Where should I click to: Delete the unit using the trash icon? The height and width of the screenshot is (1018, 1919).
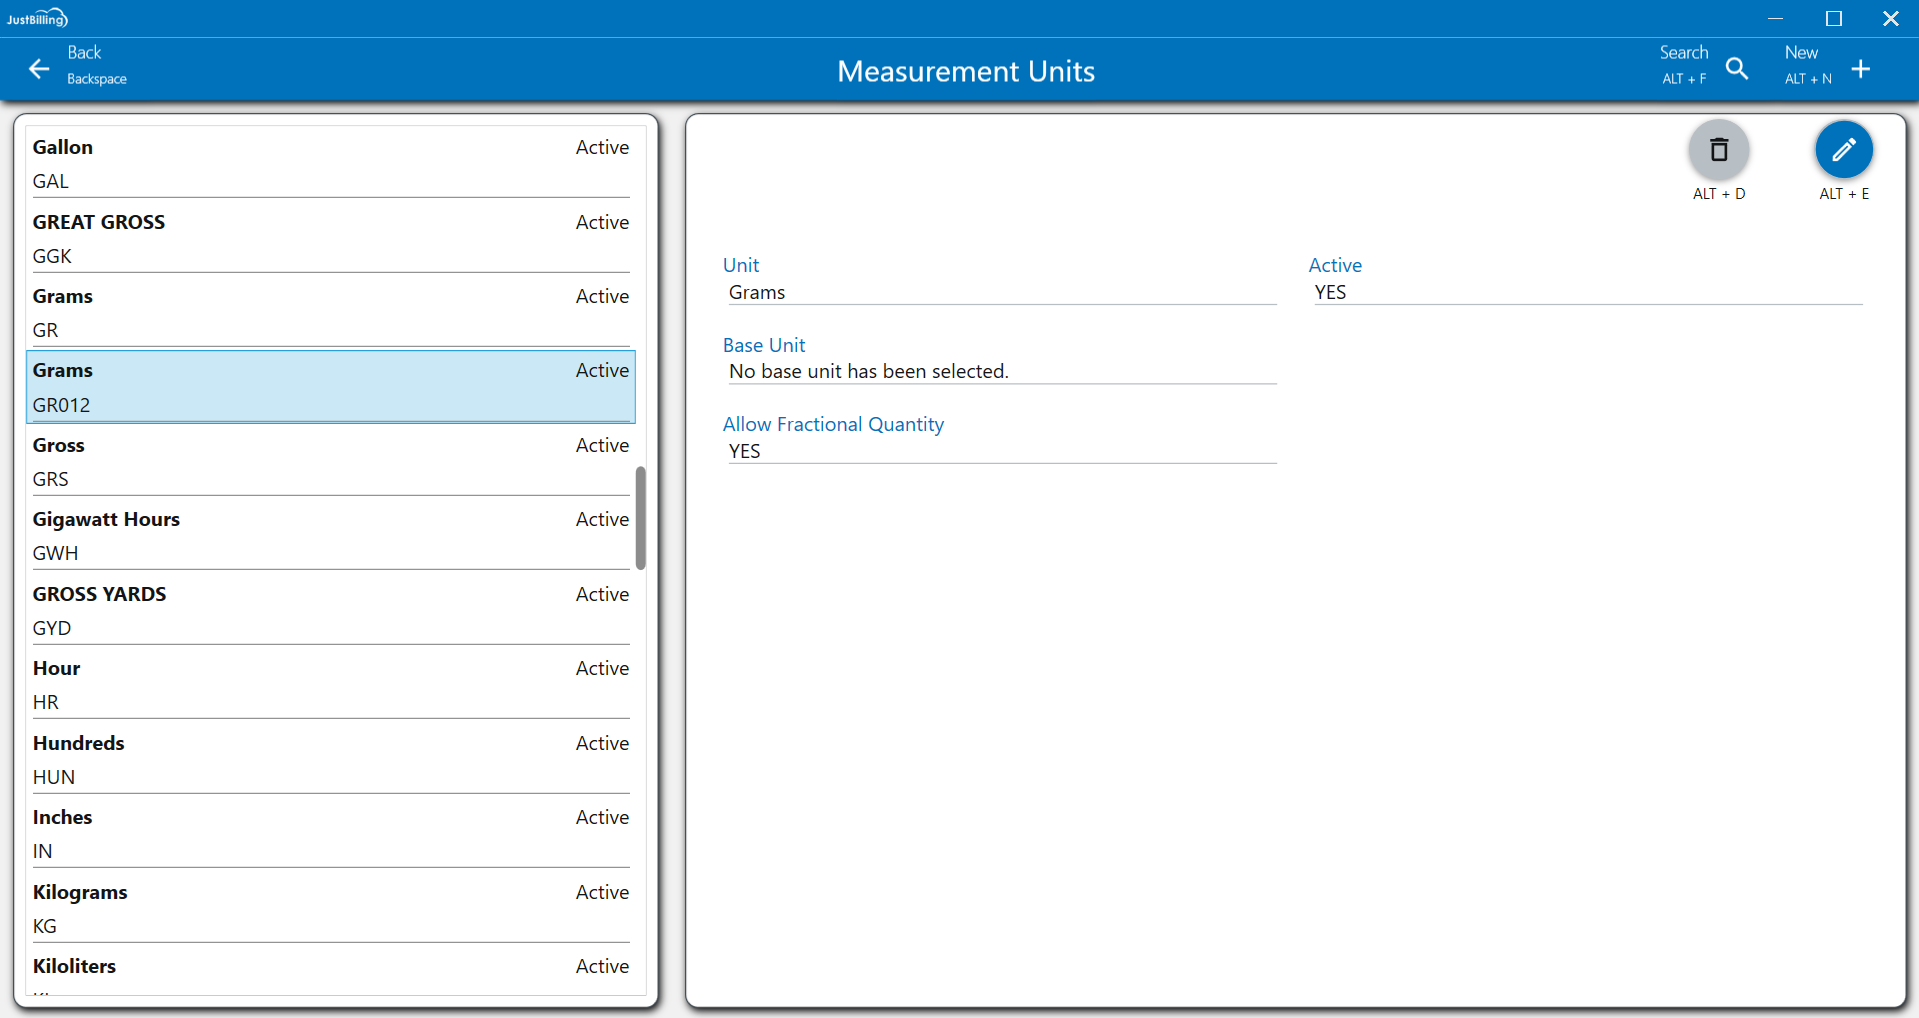tap(1718, 150)
